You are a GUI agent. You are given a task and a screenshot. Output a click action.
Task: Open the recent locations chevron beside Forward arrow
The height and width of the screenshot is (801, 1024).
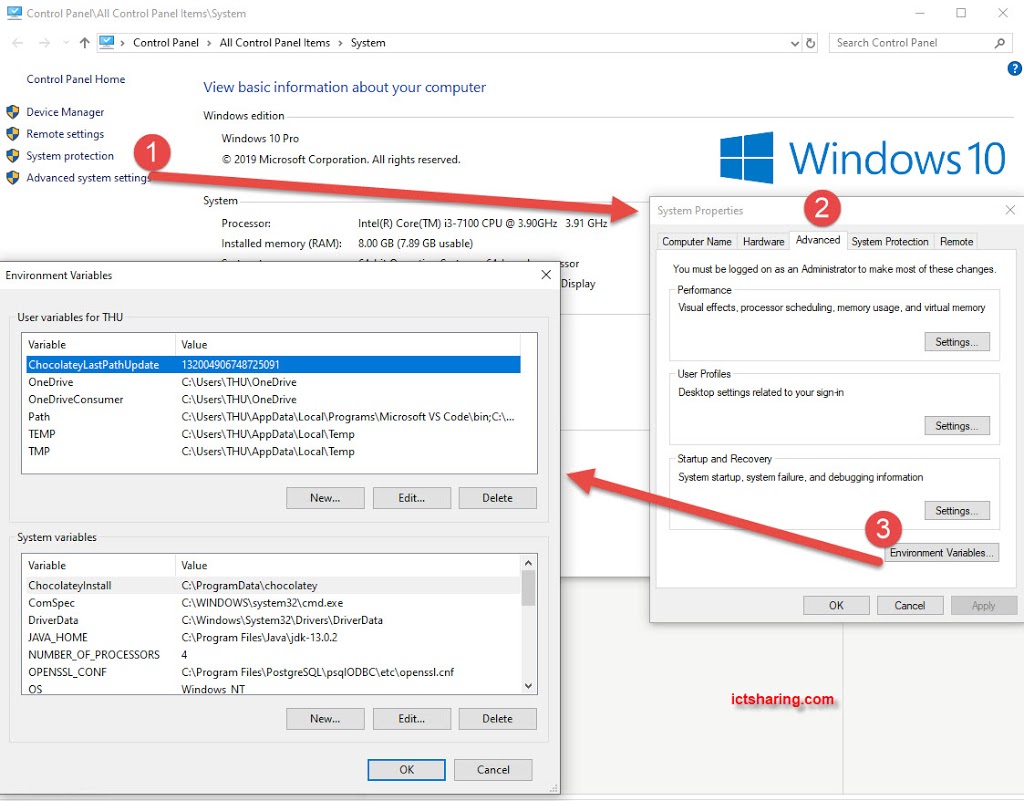click(66, 43)
